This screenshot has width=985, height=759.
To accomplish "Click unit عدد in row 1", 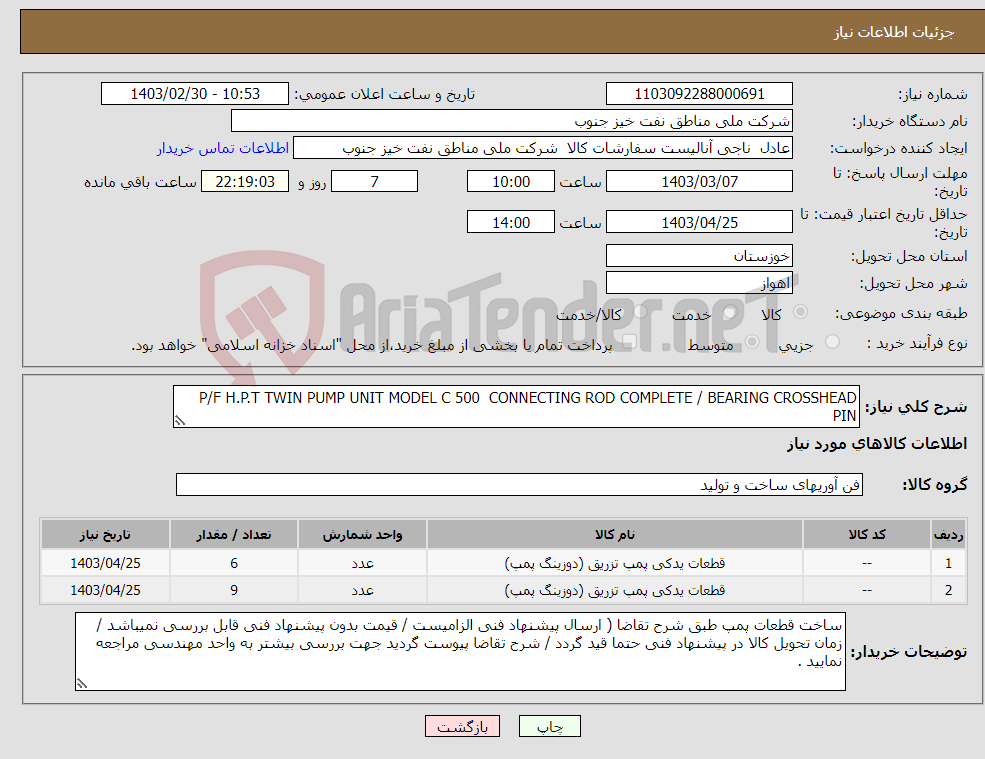I will click(x=362, y=563).
